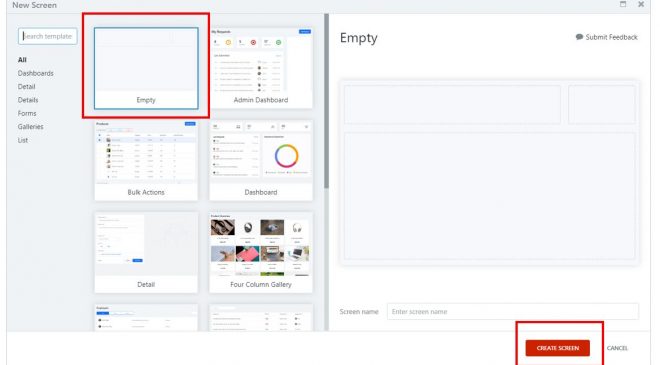This screenshot has width=660, height=365.
Task: Focus the Search template input field
Action: (x=48, y=36)
